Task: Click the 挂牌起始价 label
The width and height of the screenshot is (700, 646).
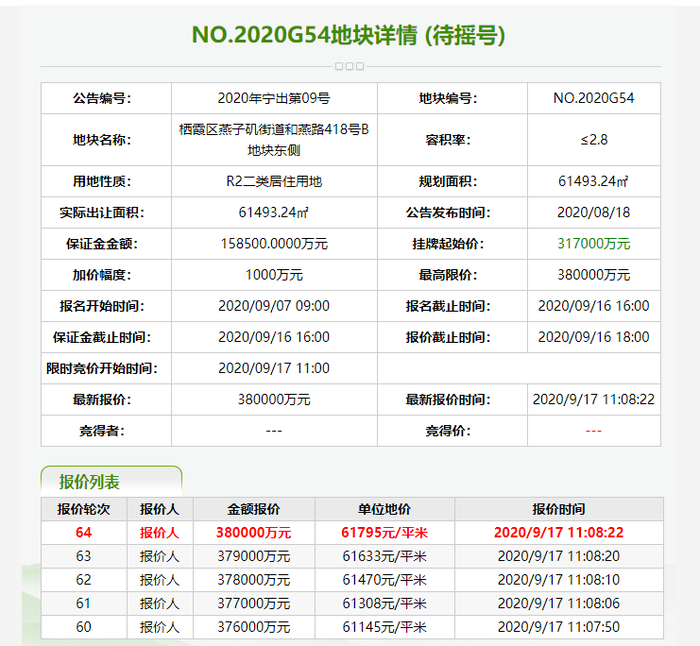Action: coord(448,244)
